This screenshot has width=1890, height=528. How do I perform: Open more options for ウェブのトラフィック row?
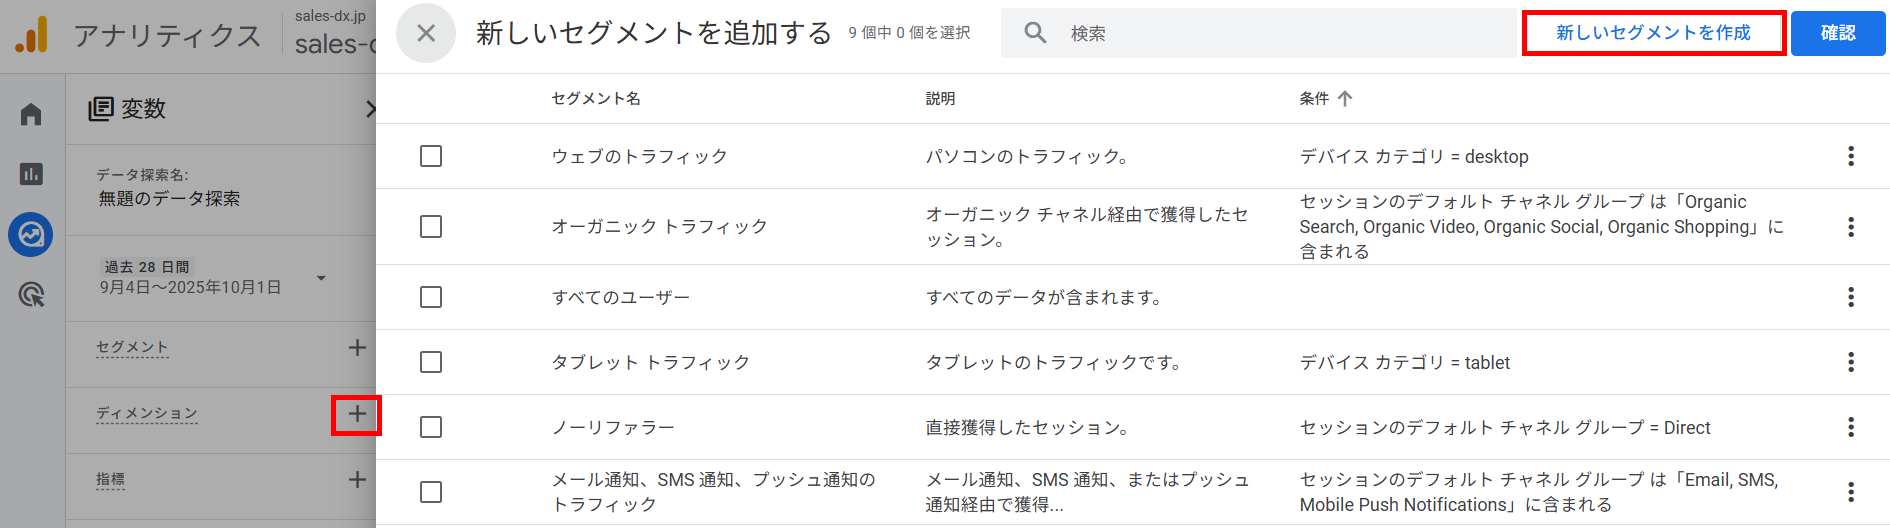[x=1850, y=156]
